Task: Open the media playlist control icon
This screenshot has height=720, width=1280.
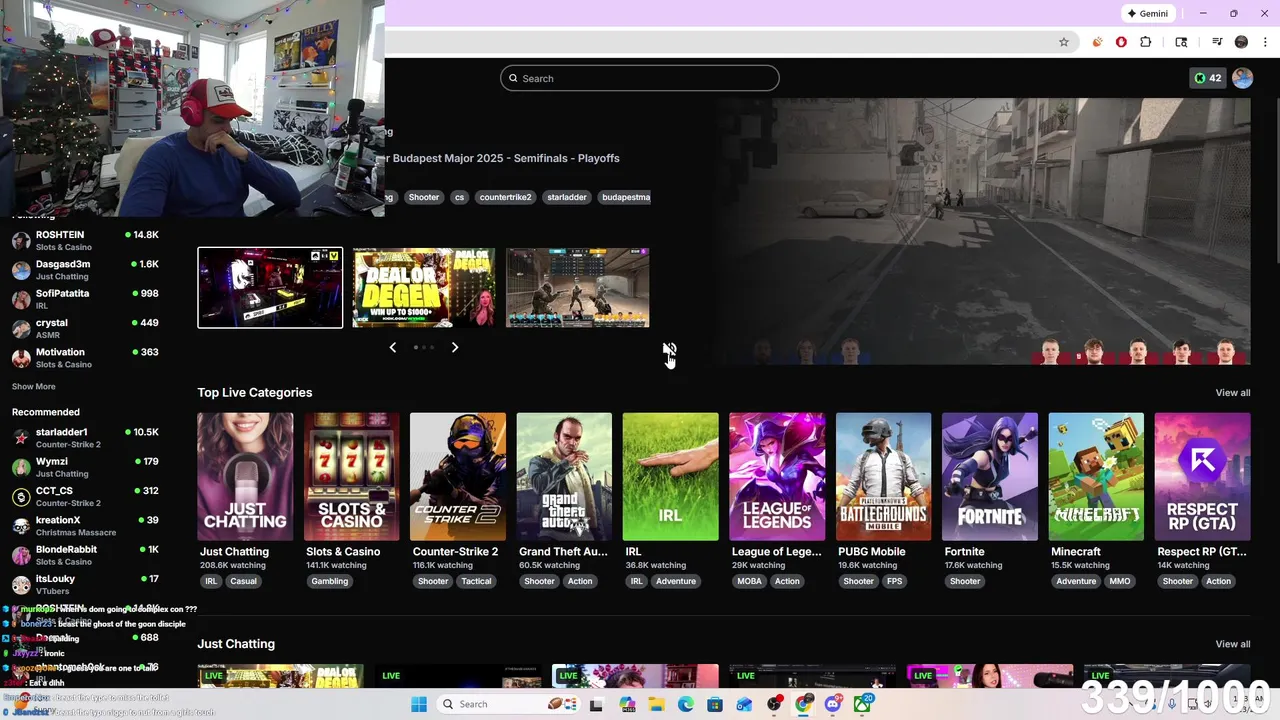Action: pyautogui.click(x=1217, y=42)
